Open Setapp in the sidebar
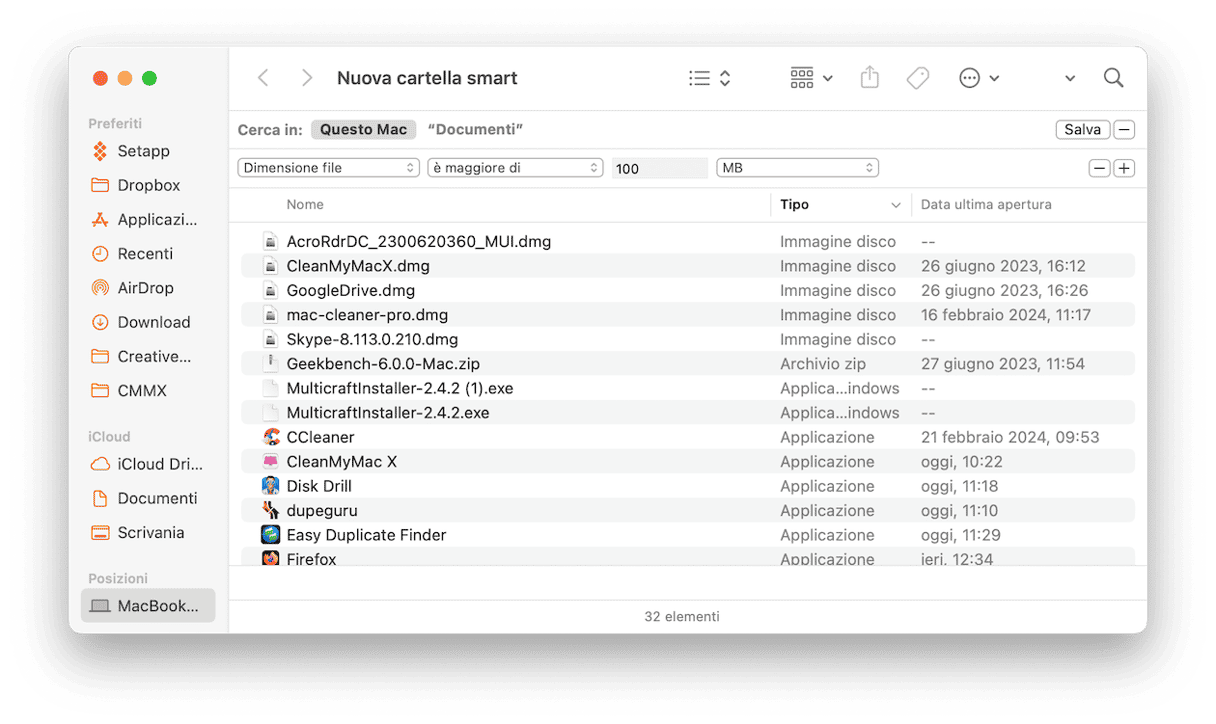 pyautogui.click(x=143, y=151)
